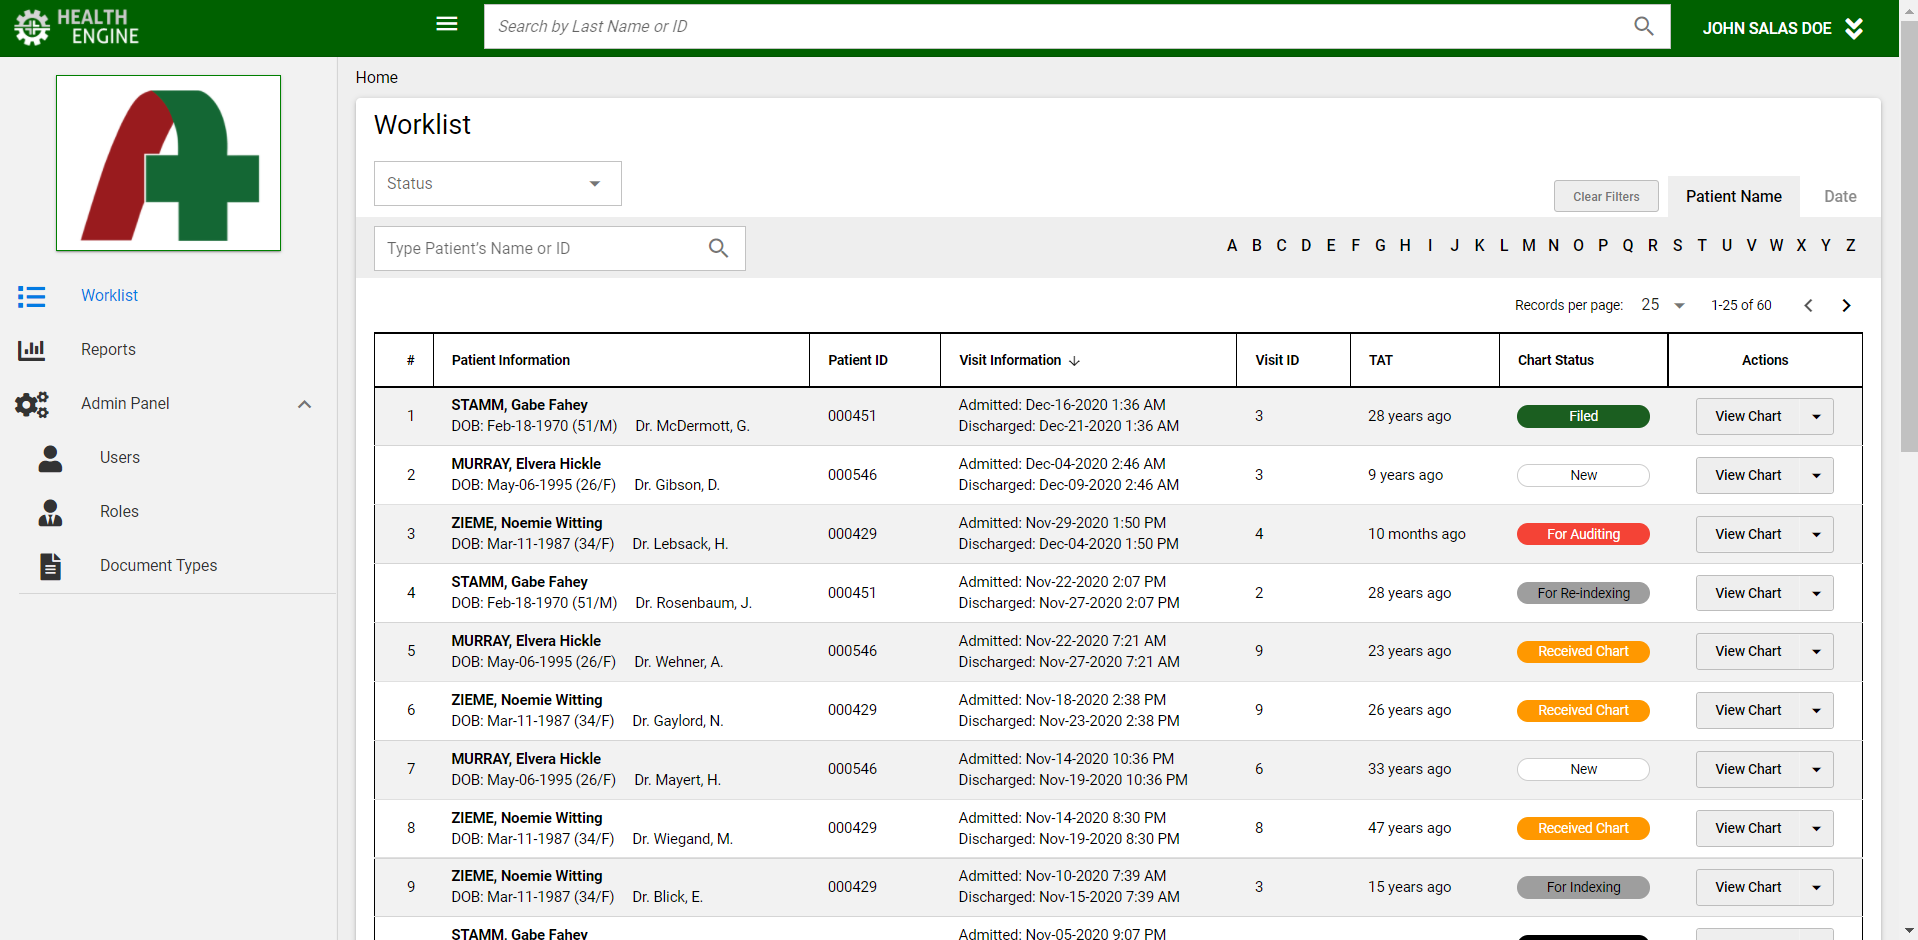Click the Admin Panel gears icon
The height and width of the screenshot is (940, 1918).
click(x=32, y=404)
